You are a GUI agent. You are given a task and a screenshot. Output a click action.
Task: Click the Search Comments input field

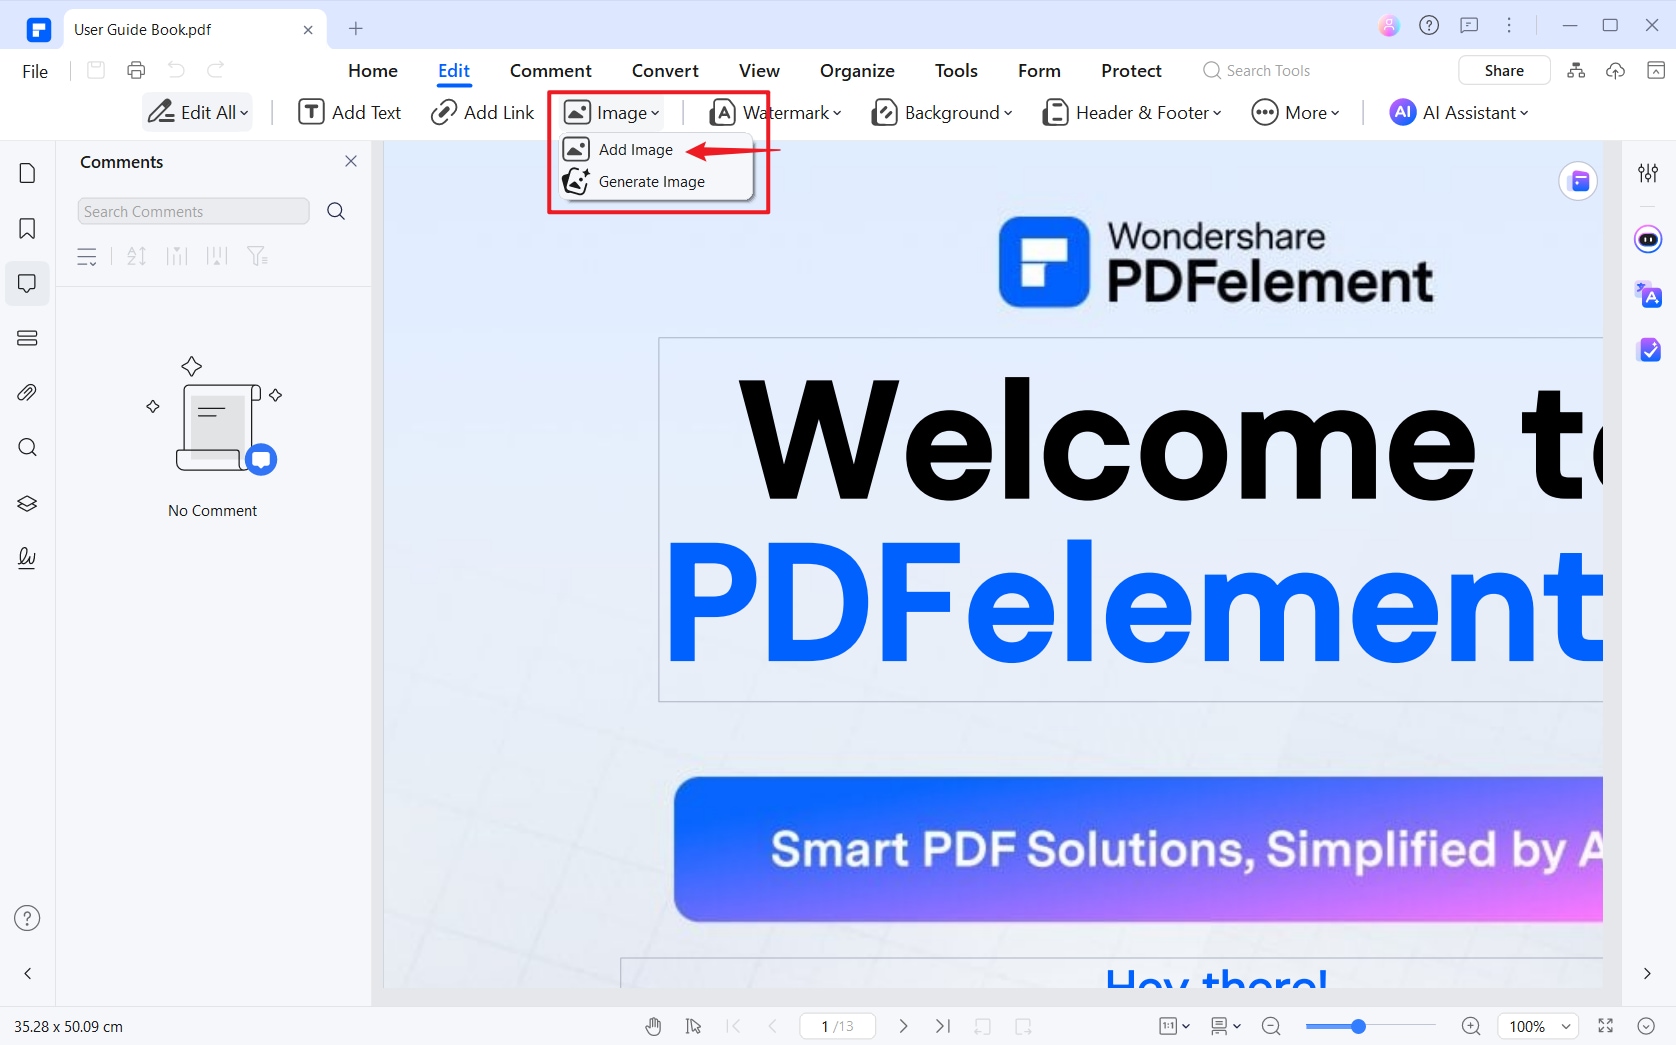click(x=193, y=211)
